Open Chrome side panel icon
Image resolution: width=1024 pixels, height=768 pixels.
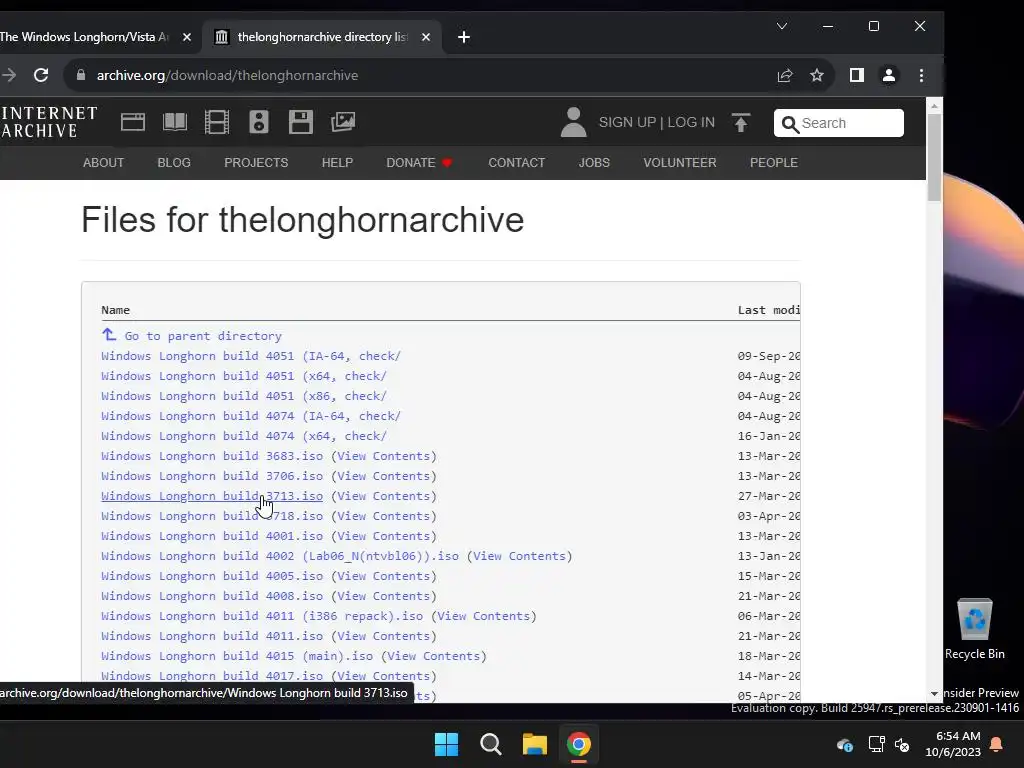click(856, 75)
